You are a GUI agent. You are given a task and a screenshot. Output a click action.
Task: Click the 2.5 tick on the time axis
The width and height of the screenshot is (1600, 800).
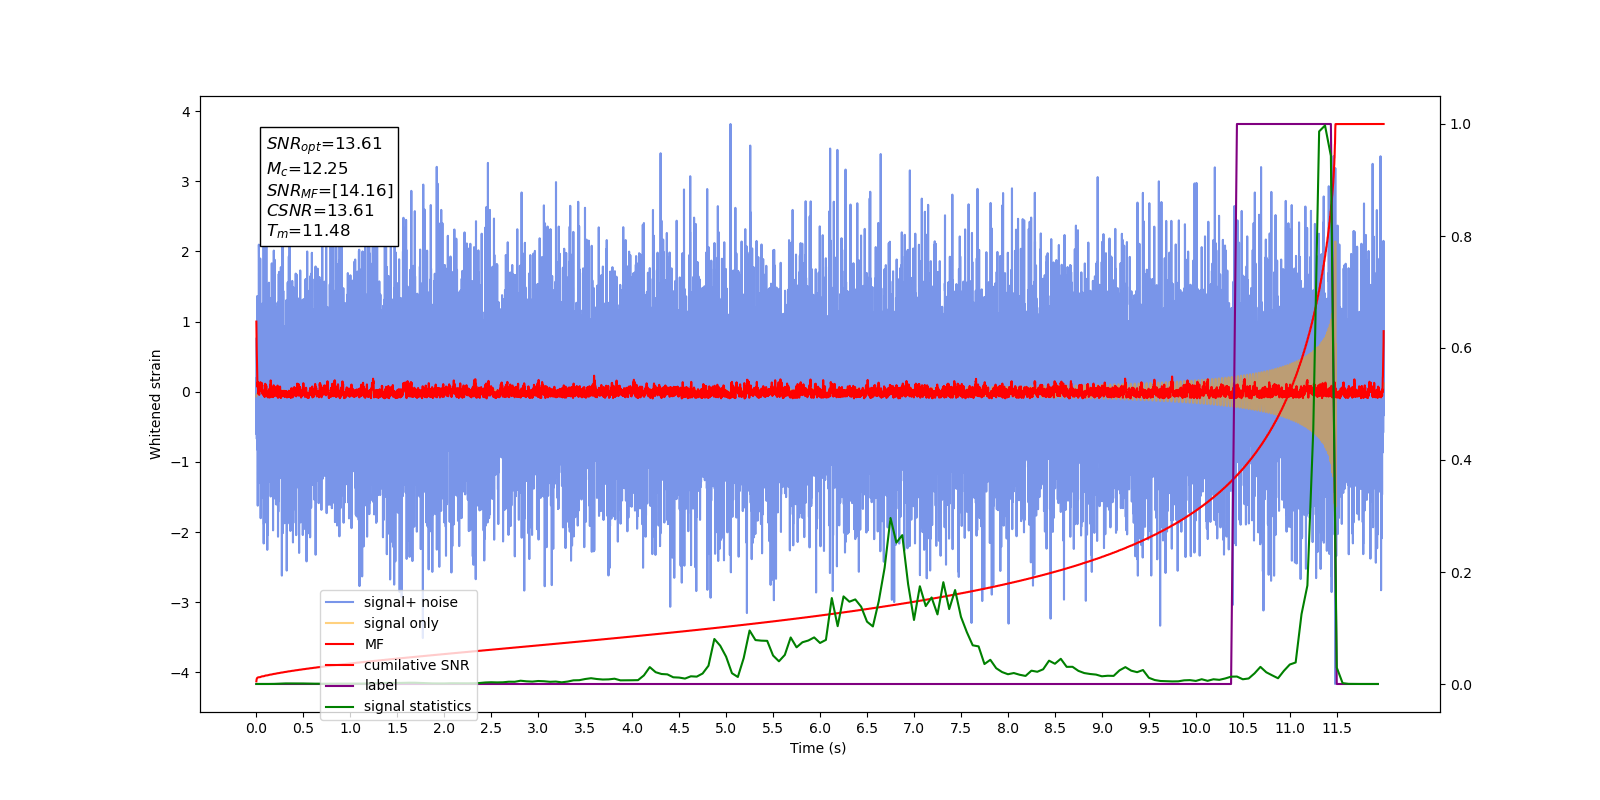tap(491, 728)
